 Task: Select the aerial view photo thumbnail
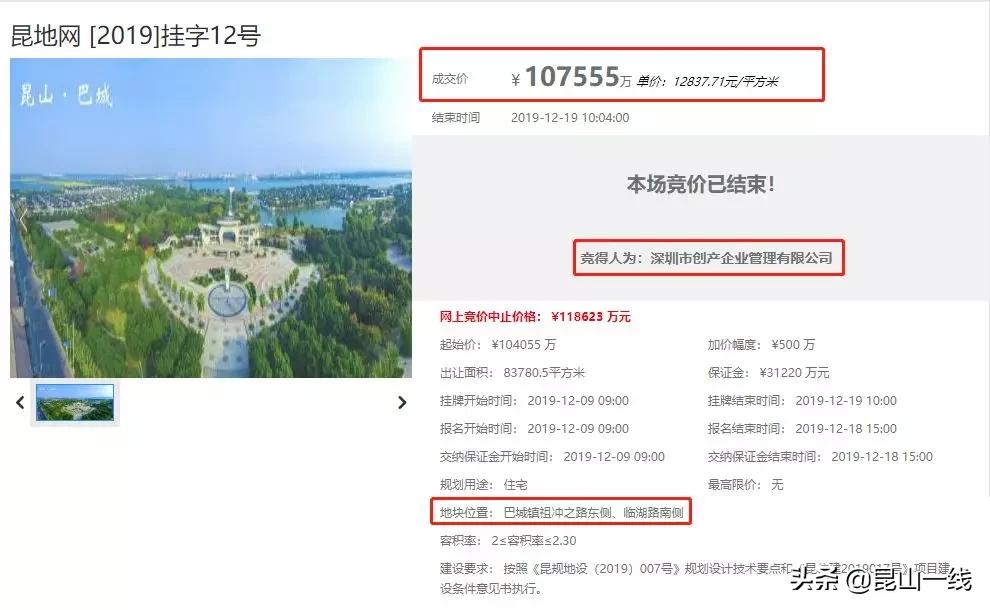coord(77,403)
